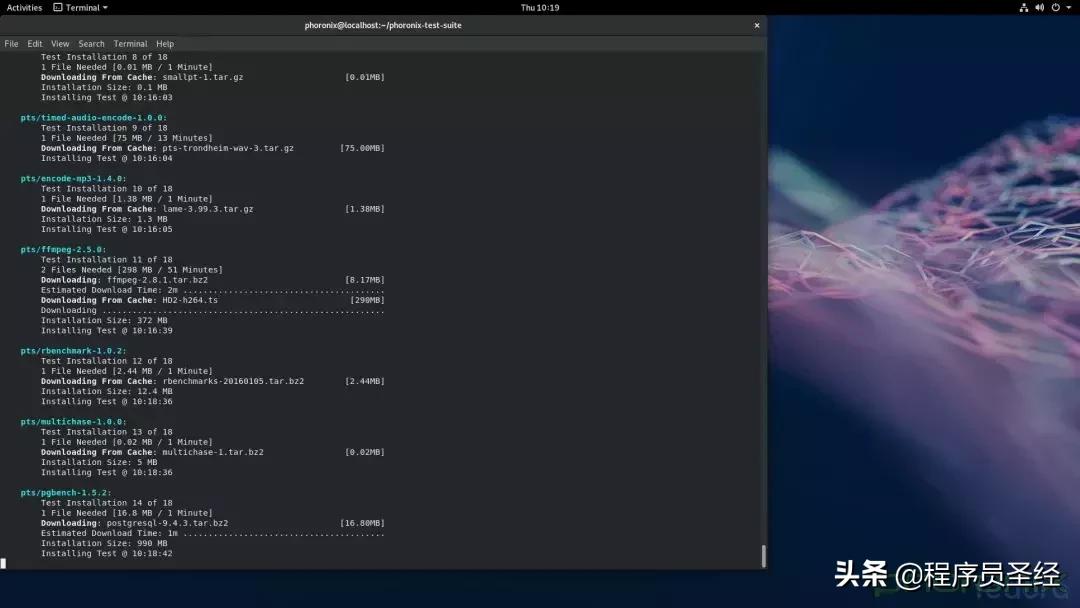Click the terminal window title bar
Image resolution: width=1080 pixels, height=608 pixels.
[383, 25]
